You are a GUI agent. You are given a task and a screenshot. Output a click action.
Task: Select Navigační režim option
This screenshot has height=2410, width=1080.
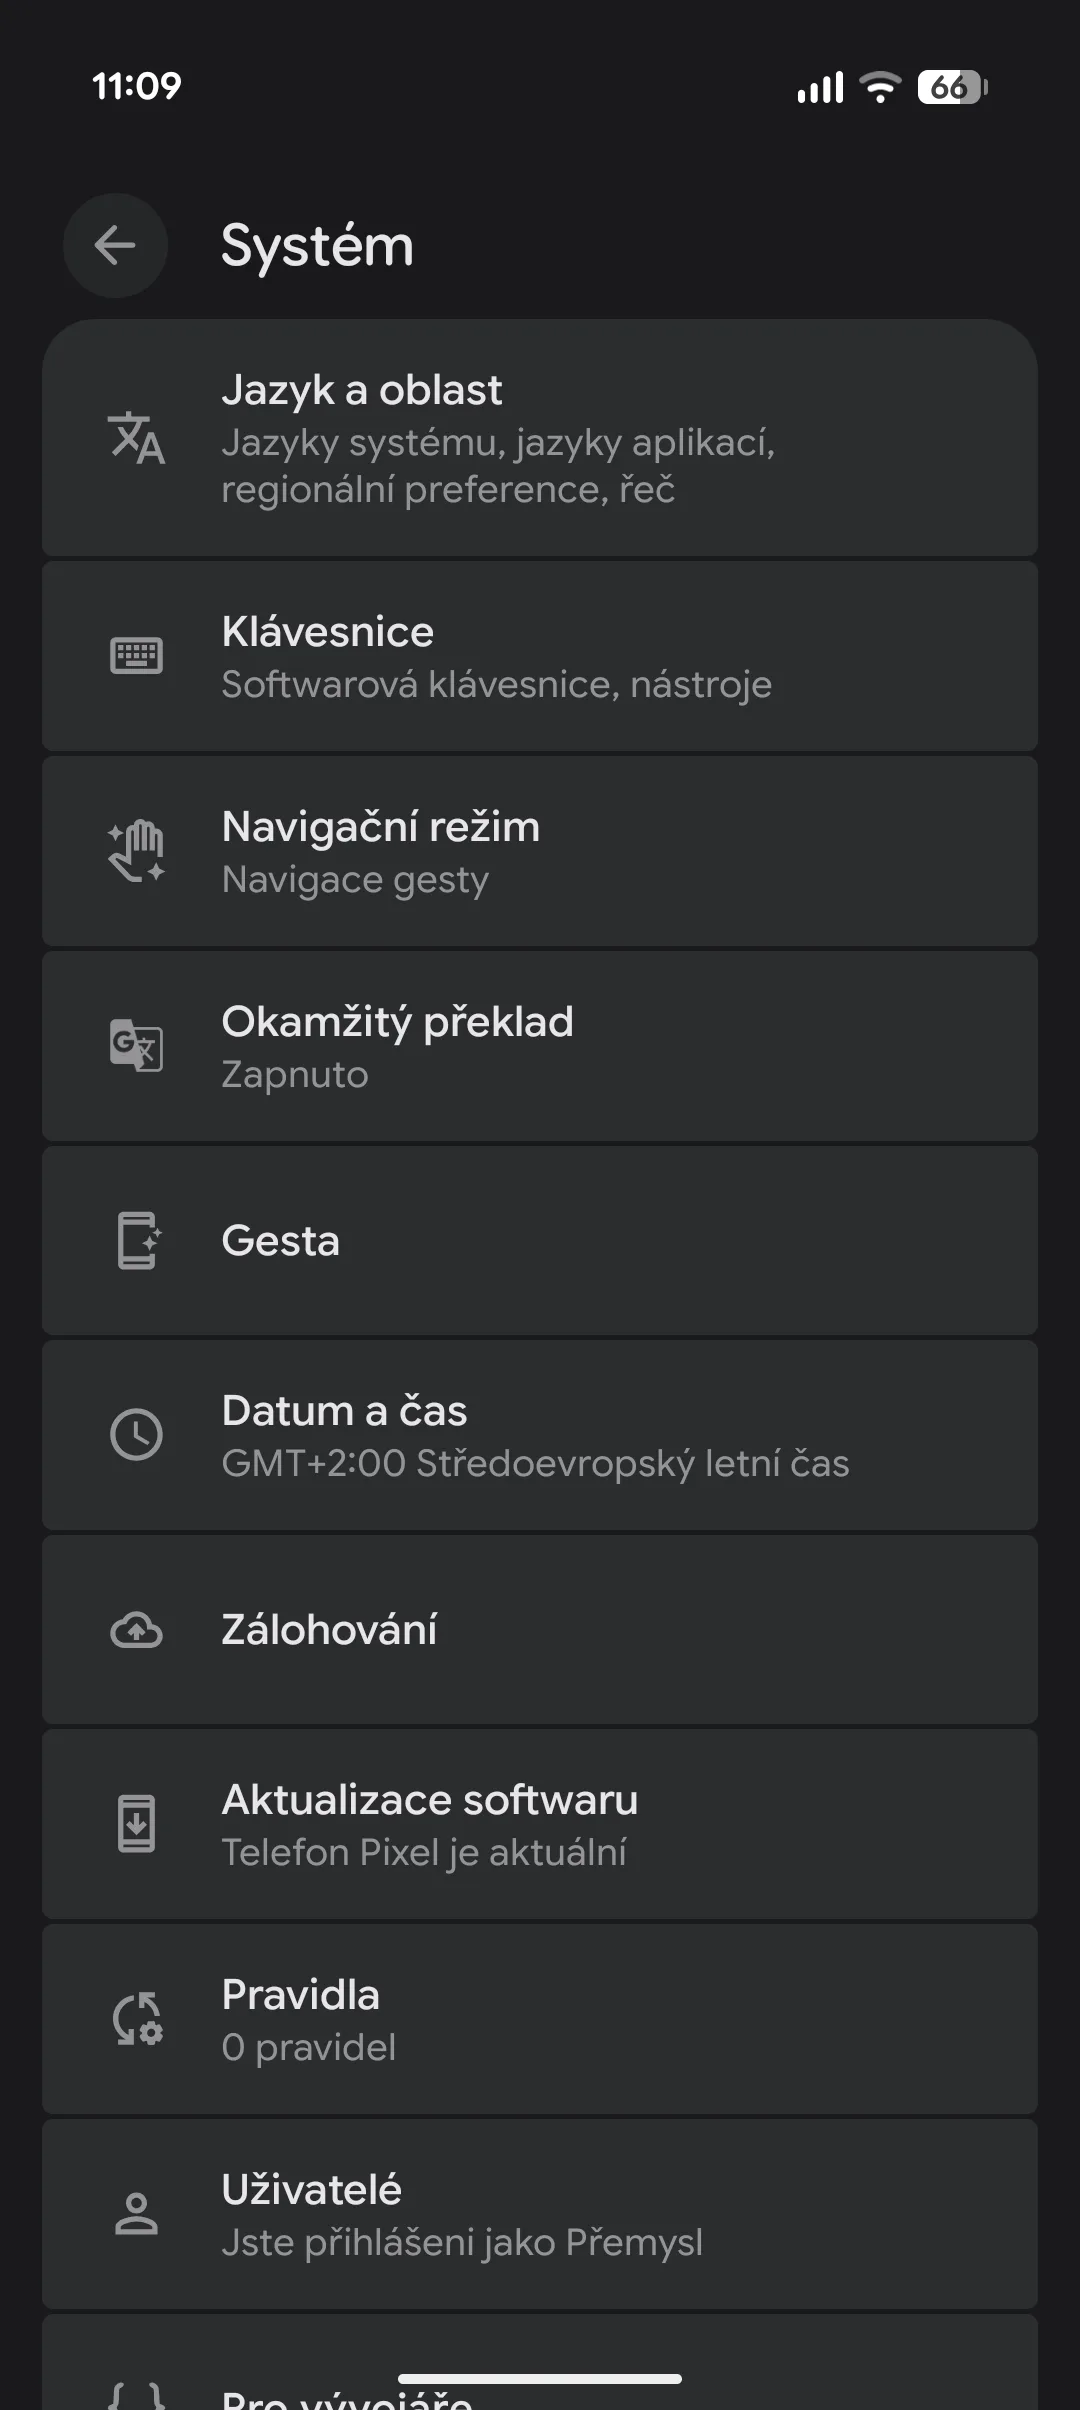[540, 851]
